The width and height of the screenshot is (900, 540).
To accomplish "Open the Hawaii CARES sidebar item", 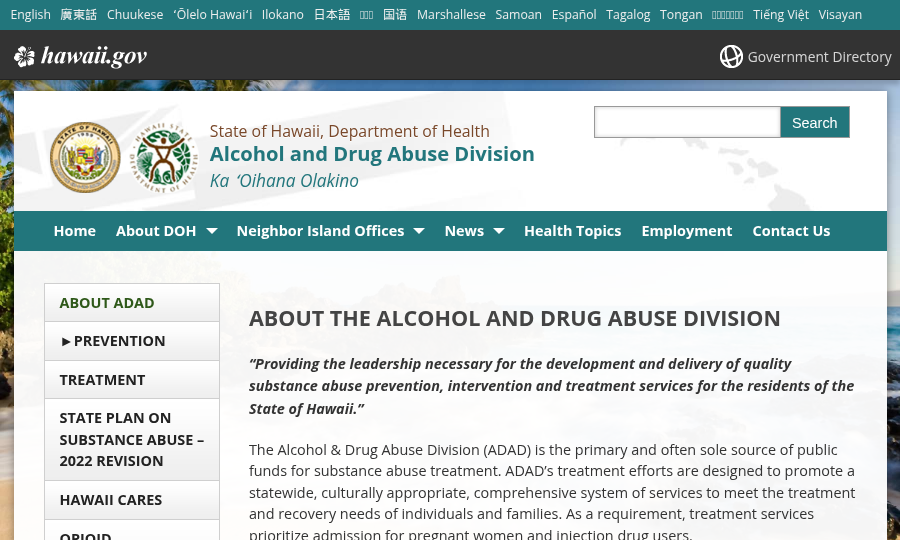I will pos(132,500).
